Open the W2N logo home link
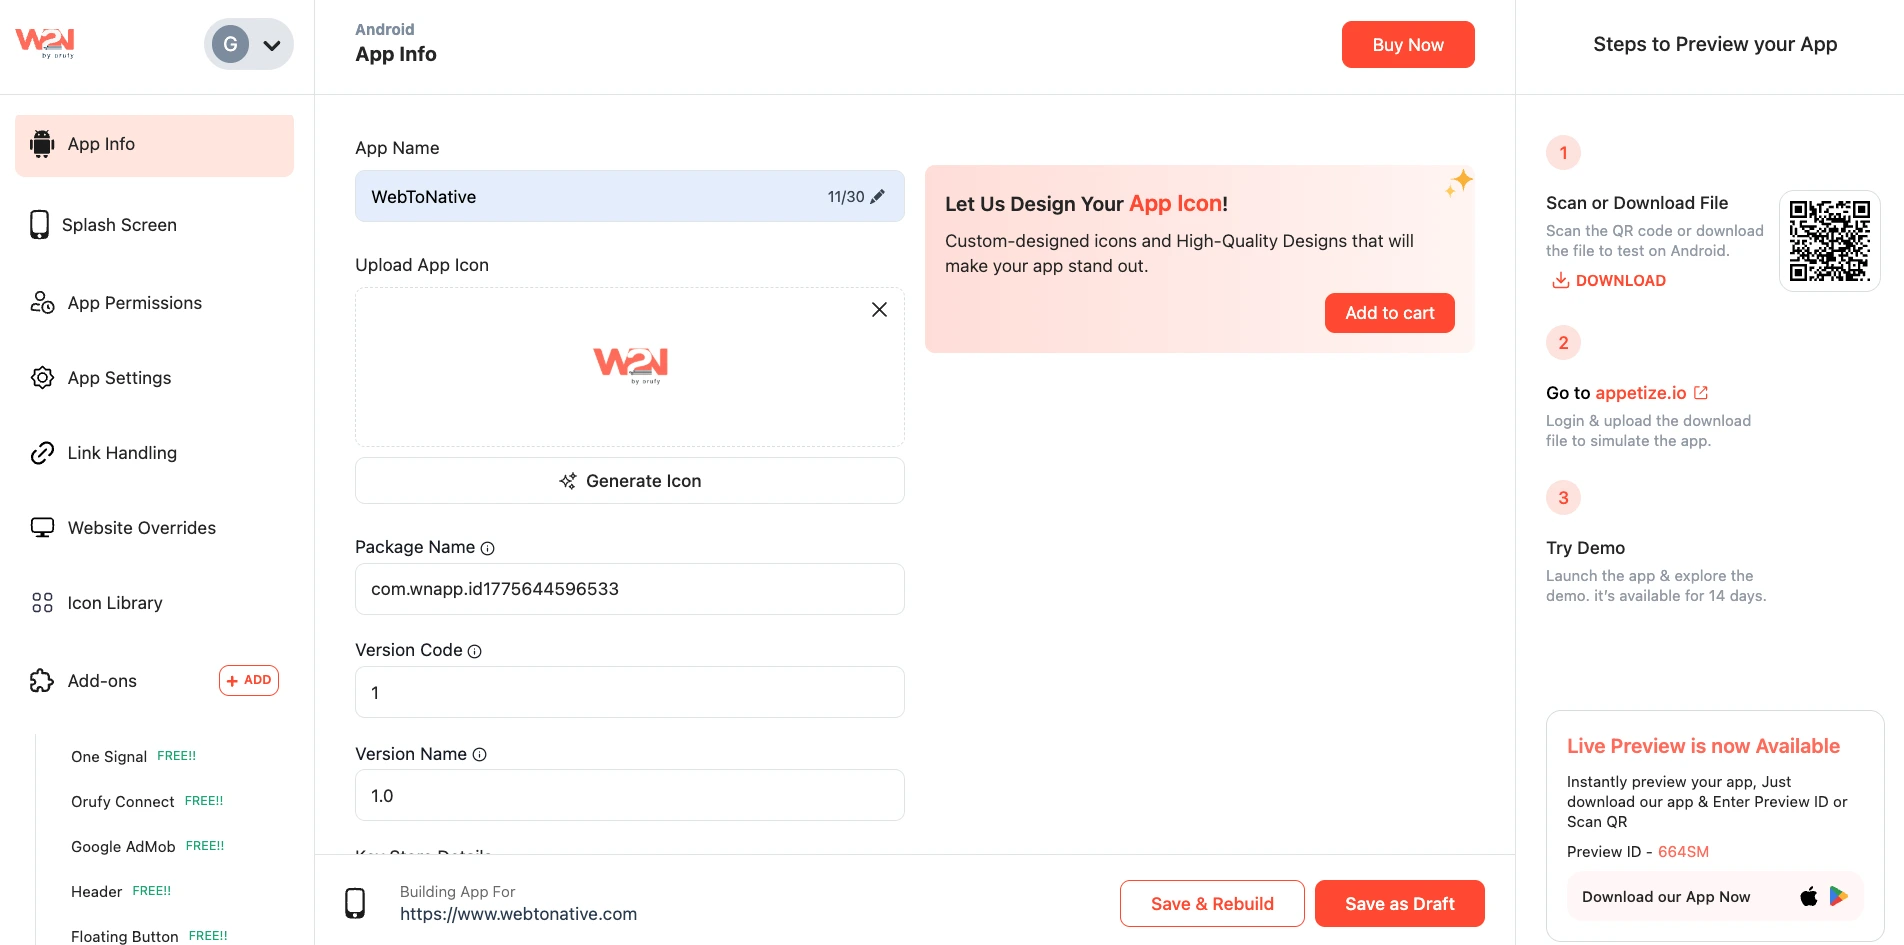Image resolution: width=1904 pixels, height=945 pixels. 45,42
